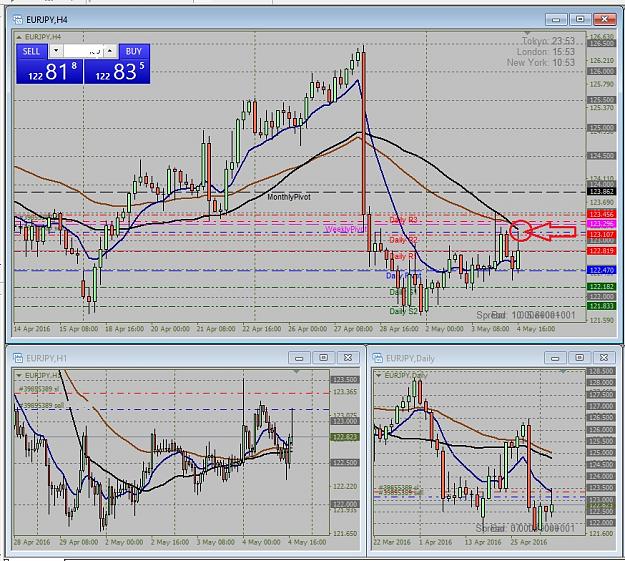Click the 123.365 price label on H1 axis
Viewport: 625px width, 561px height.
[x=345, y=392]
